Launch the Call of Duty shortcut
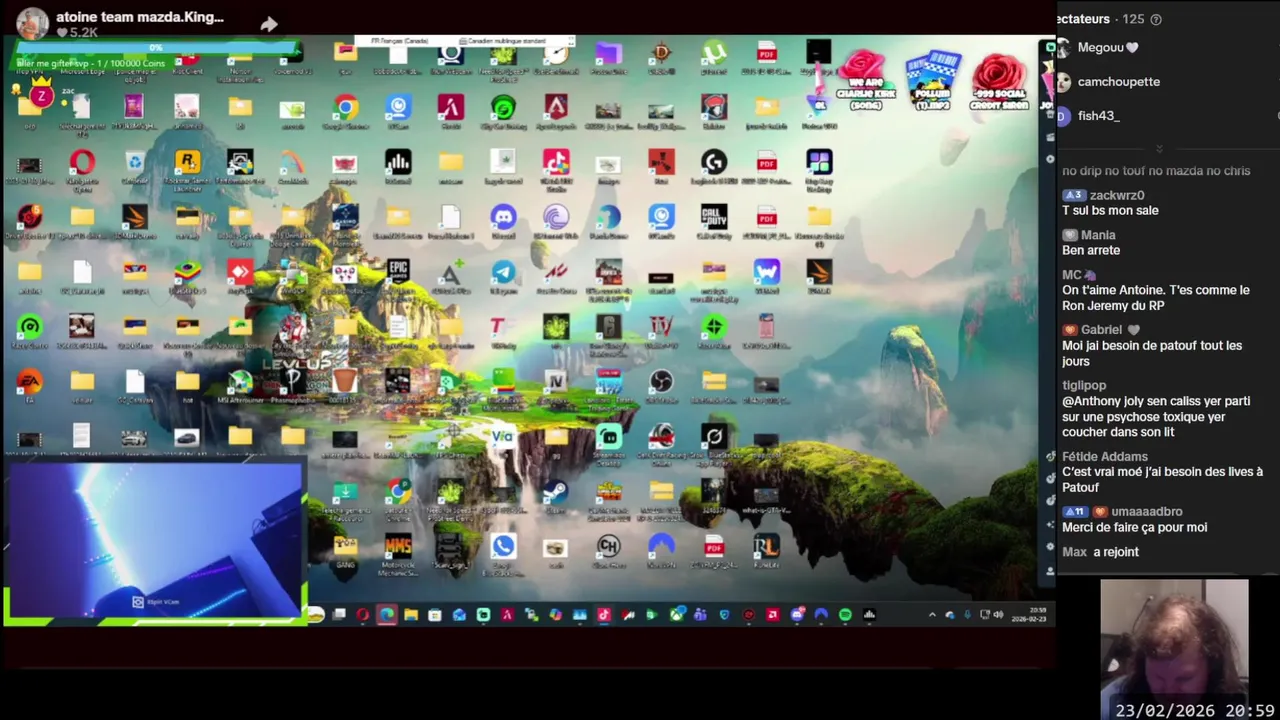Screen dimensions: 1280x720 713,217
